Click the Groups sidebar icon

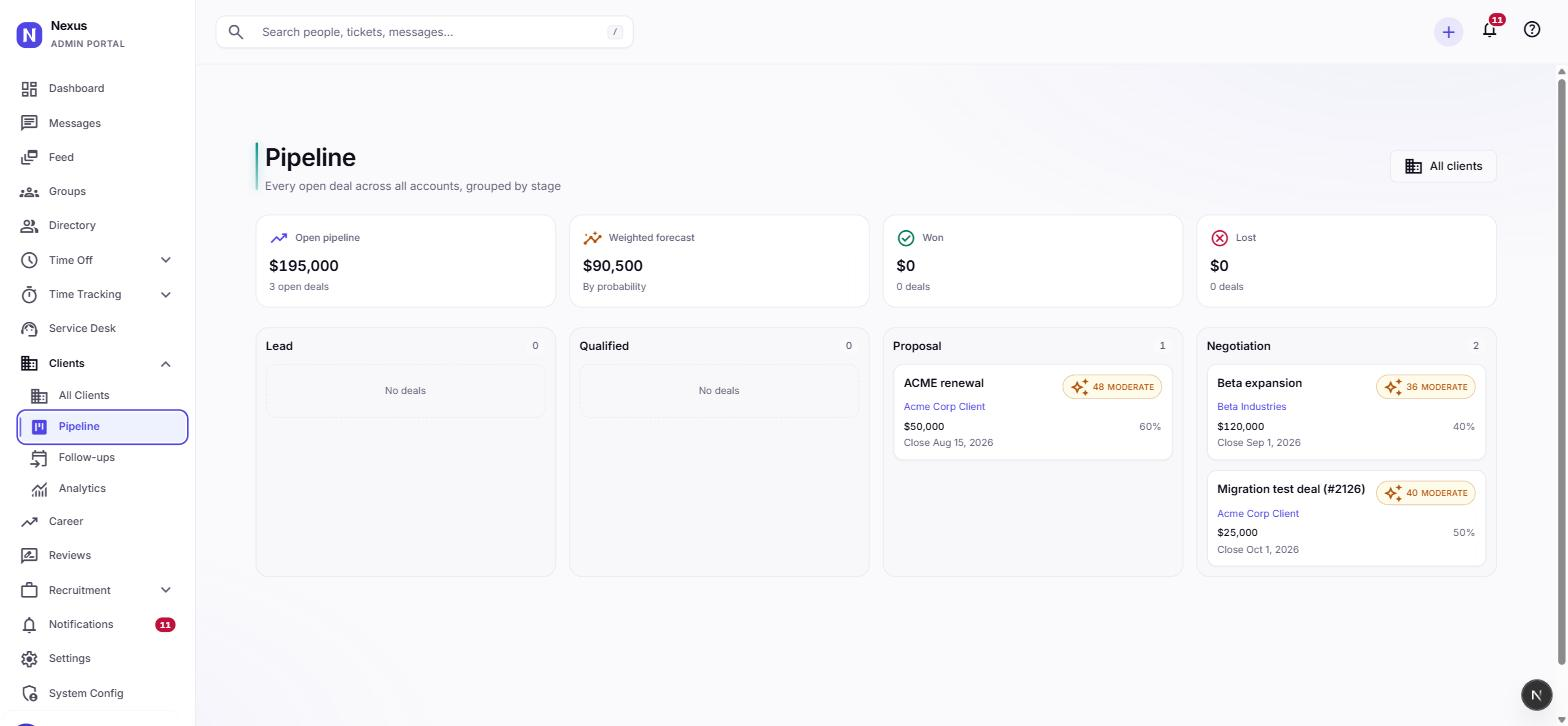pos(29,191)
